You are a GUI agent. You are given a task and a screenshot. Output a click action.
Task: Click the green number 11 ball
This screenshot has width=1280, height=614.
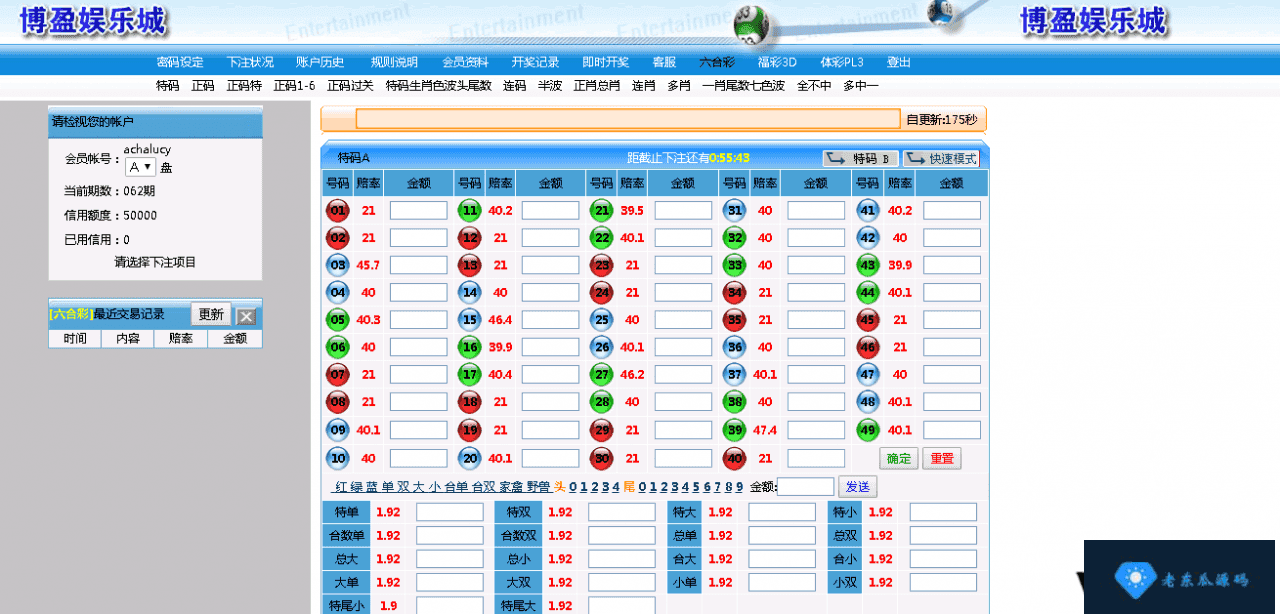point(469,211)
